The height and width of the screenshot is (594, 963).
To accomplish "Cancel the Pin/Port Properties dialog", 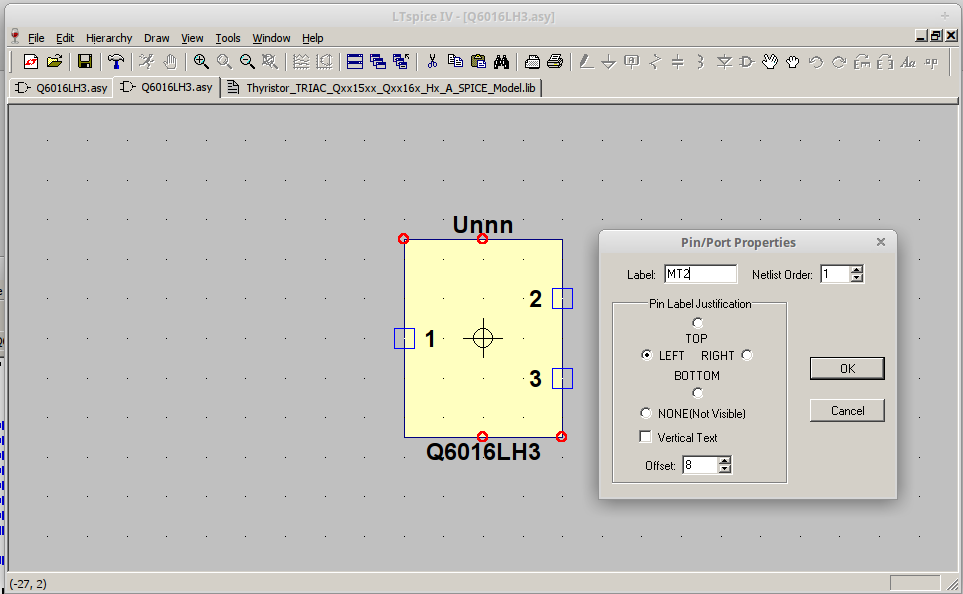I will pyautogui.click(x=847, y=411).
